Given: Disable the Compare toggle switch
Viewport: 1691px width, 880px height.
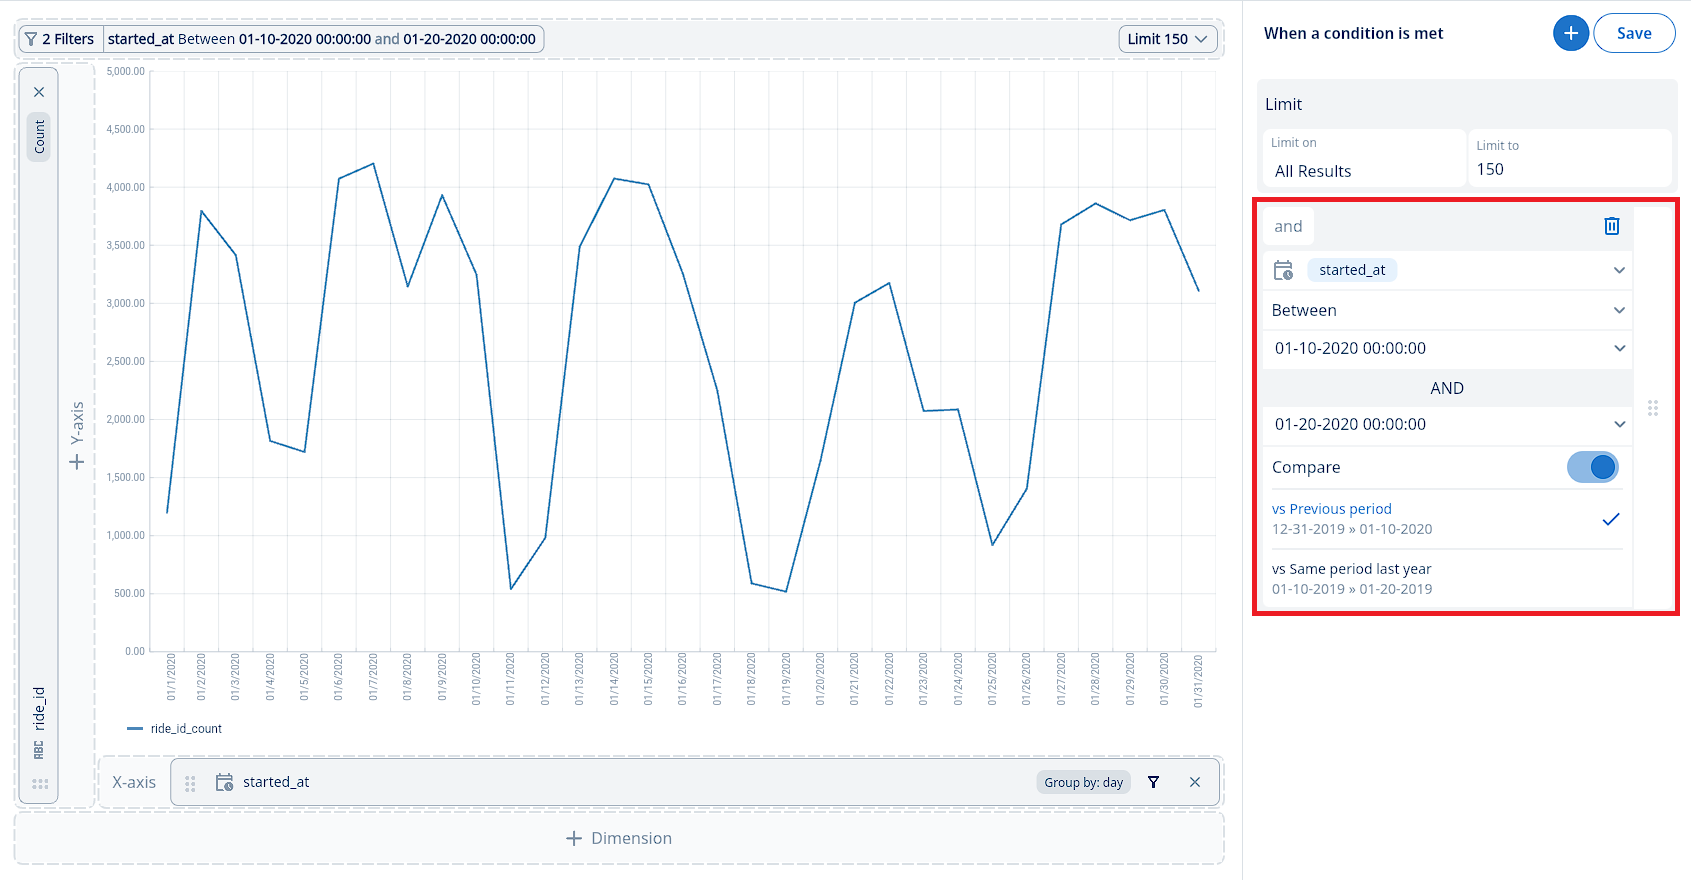Looking at the screenshot, I should click(1592, 467).
